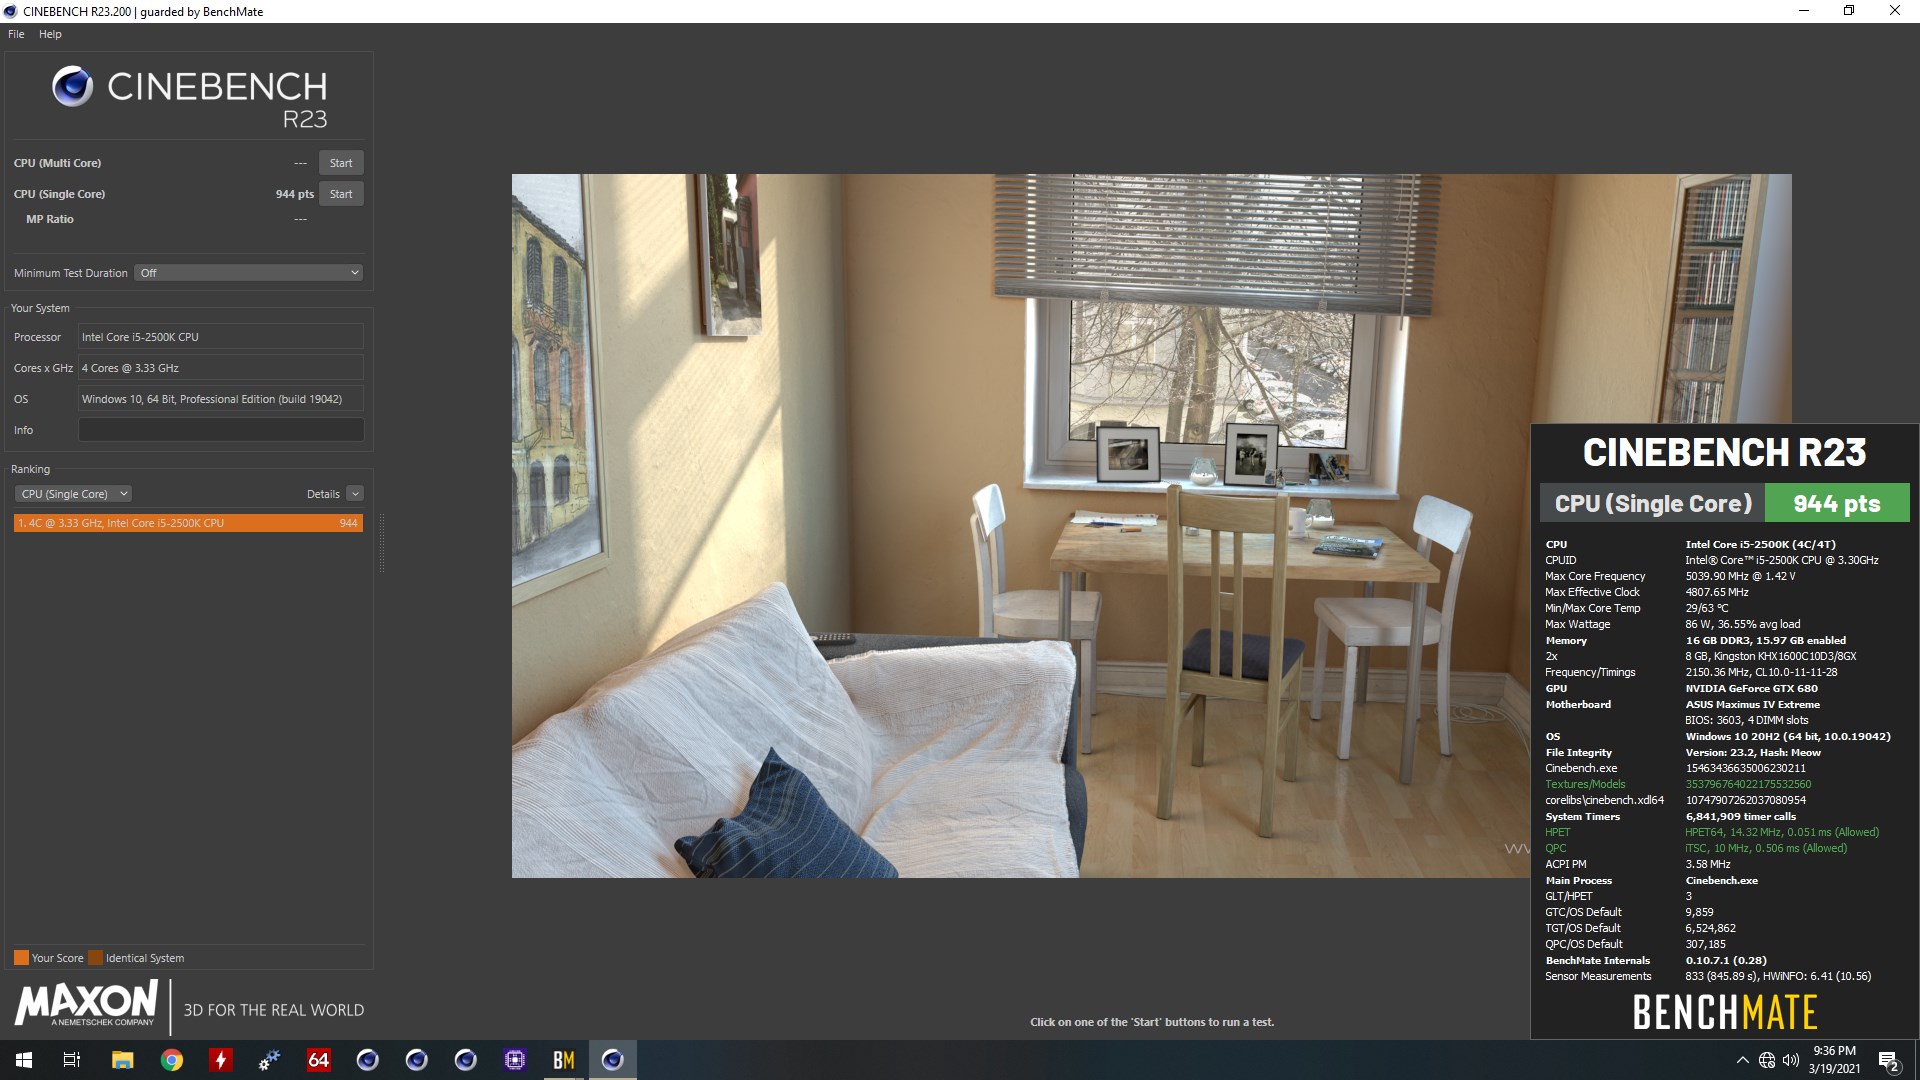Open the Action Center notifications
Screen dimensions: 1920x1080
(x=1889, y=1060)
